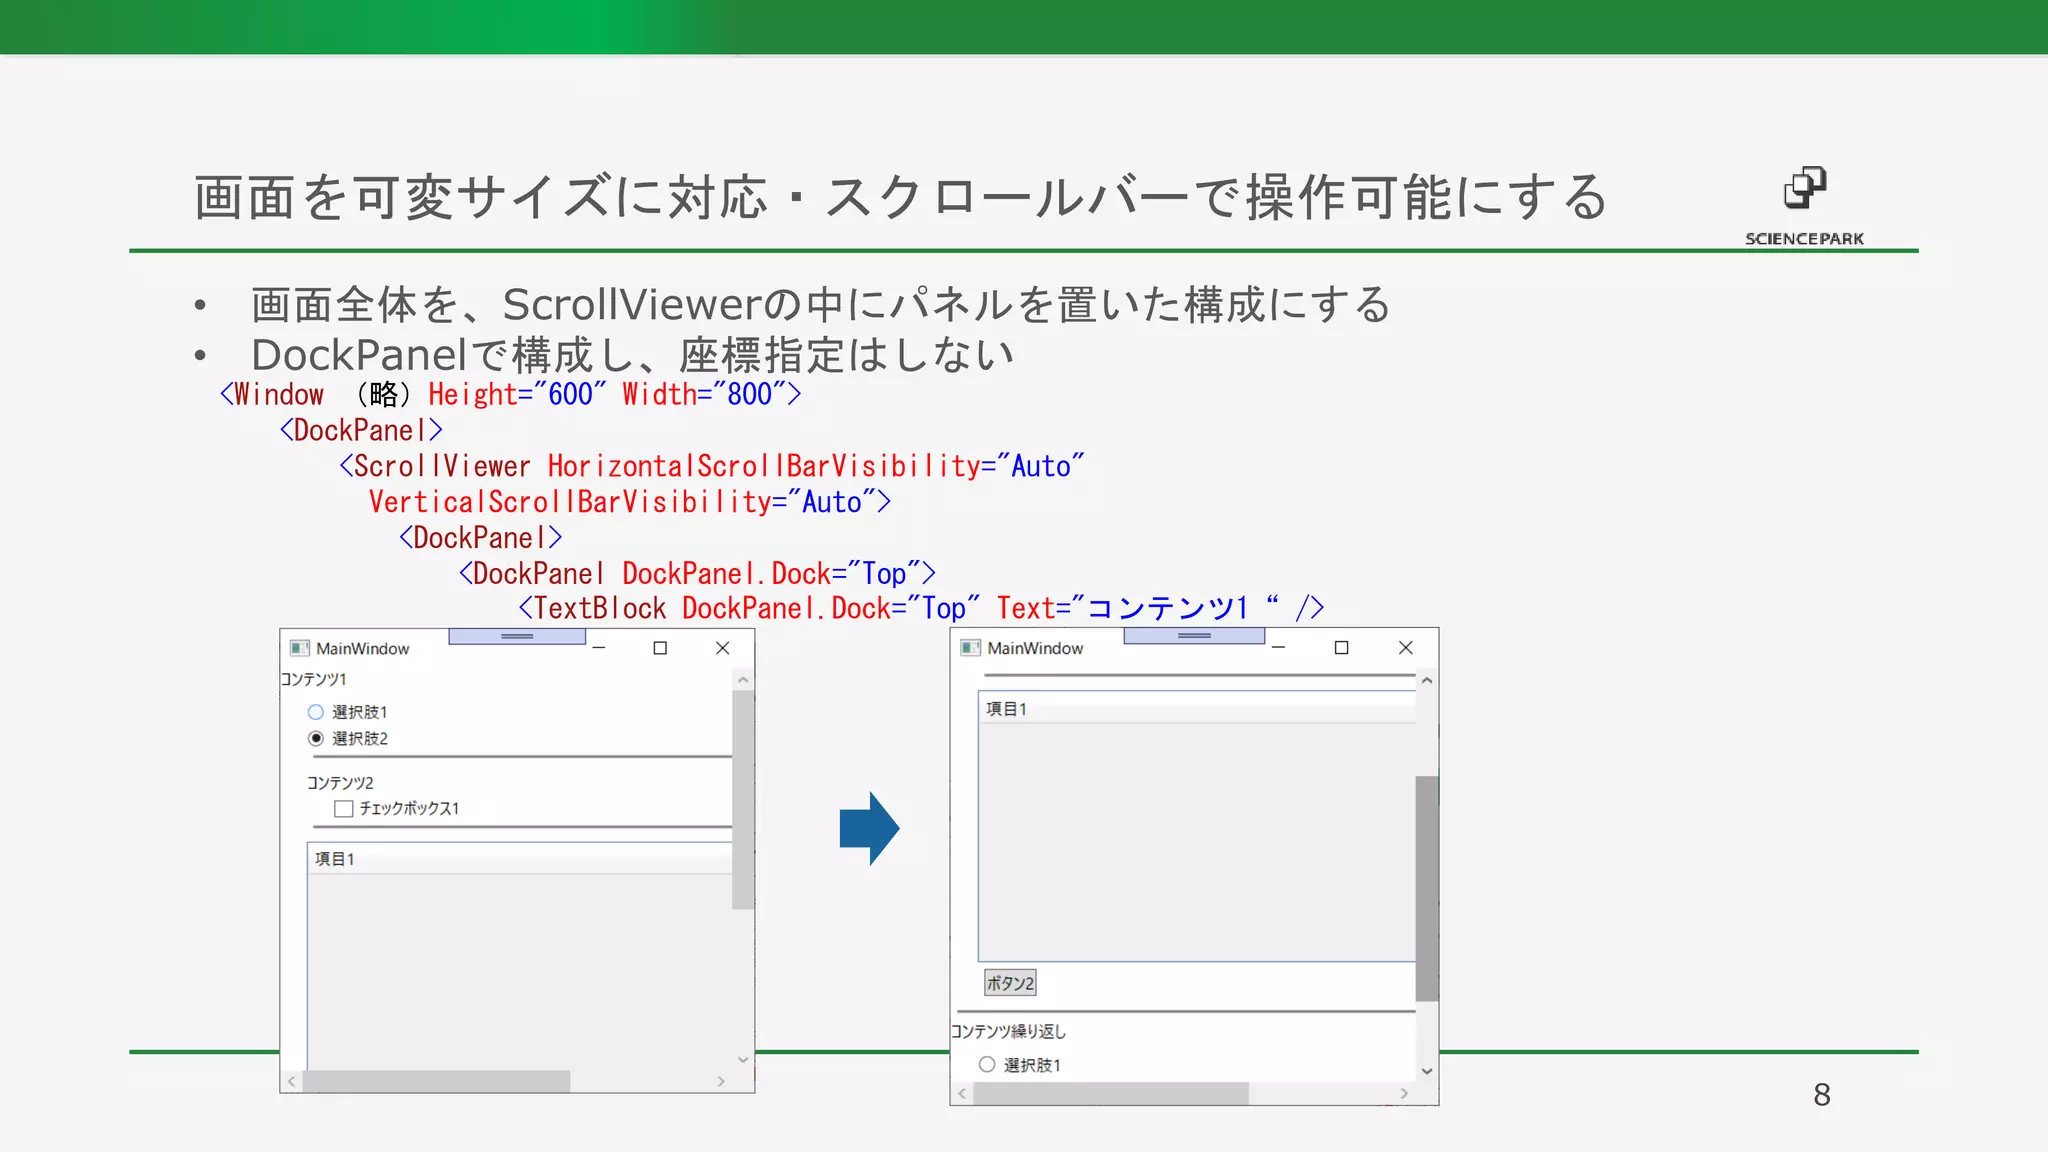Select 選択肢1 radio button in left window
This screenshot has width=2048, height=1152.
[316, 712]
